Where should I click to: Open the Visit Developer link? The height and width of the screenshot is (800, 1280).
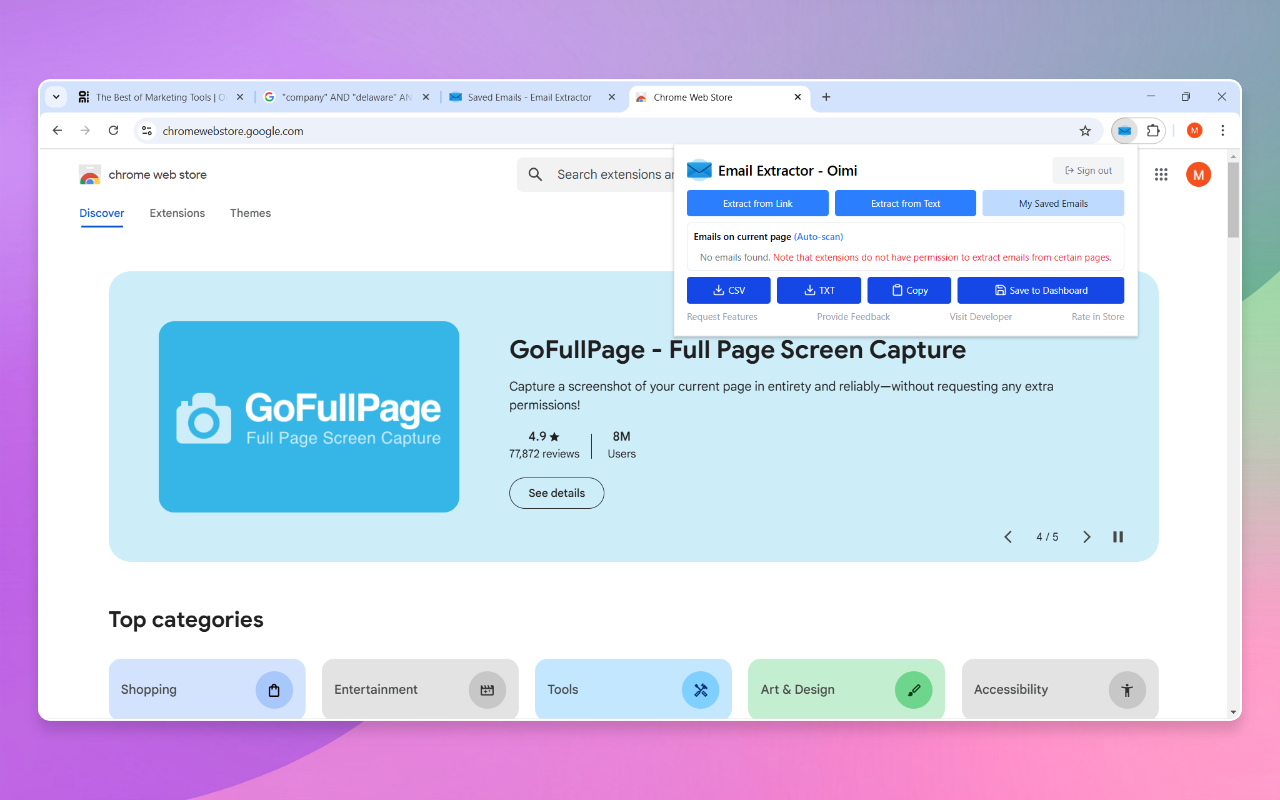981,317
